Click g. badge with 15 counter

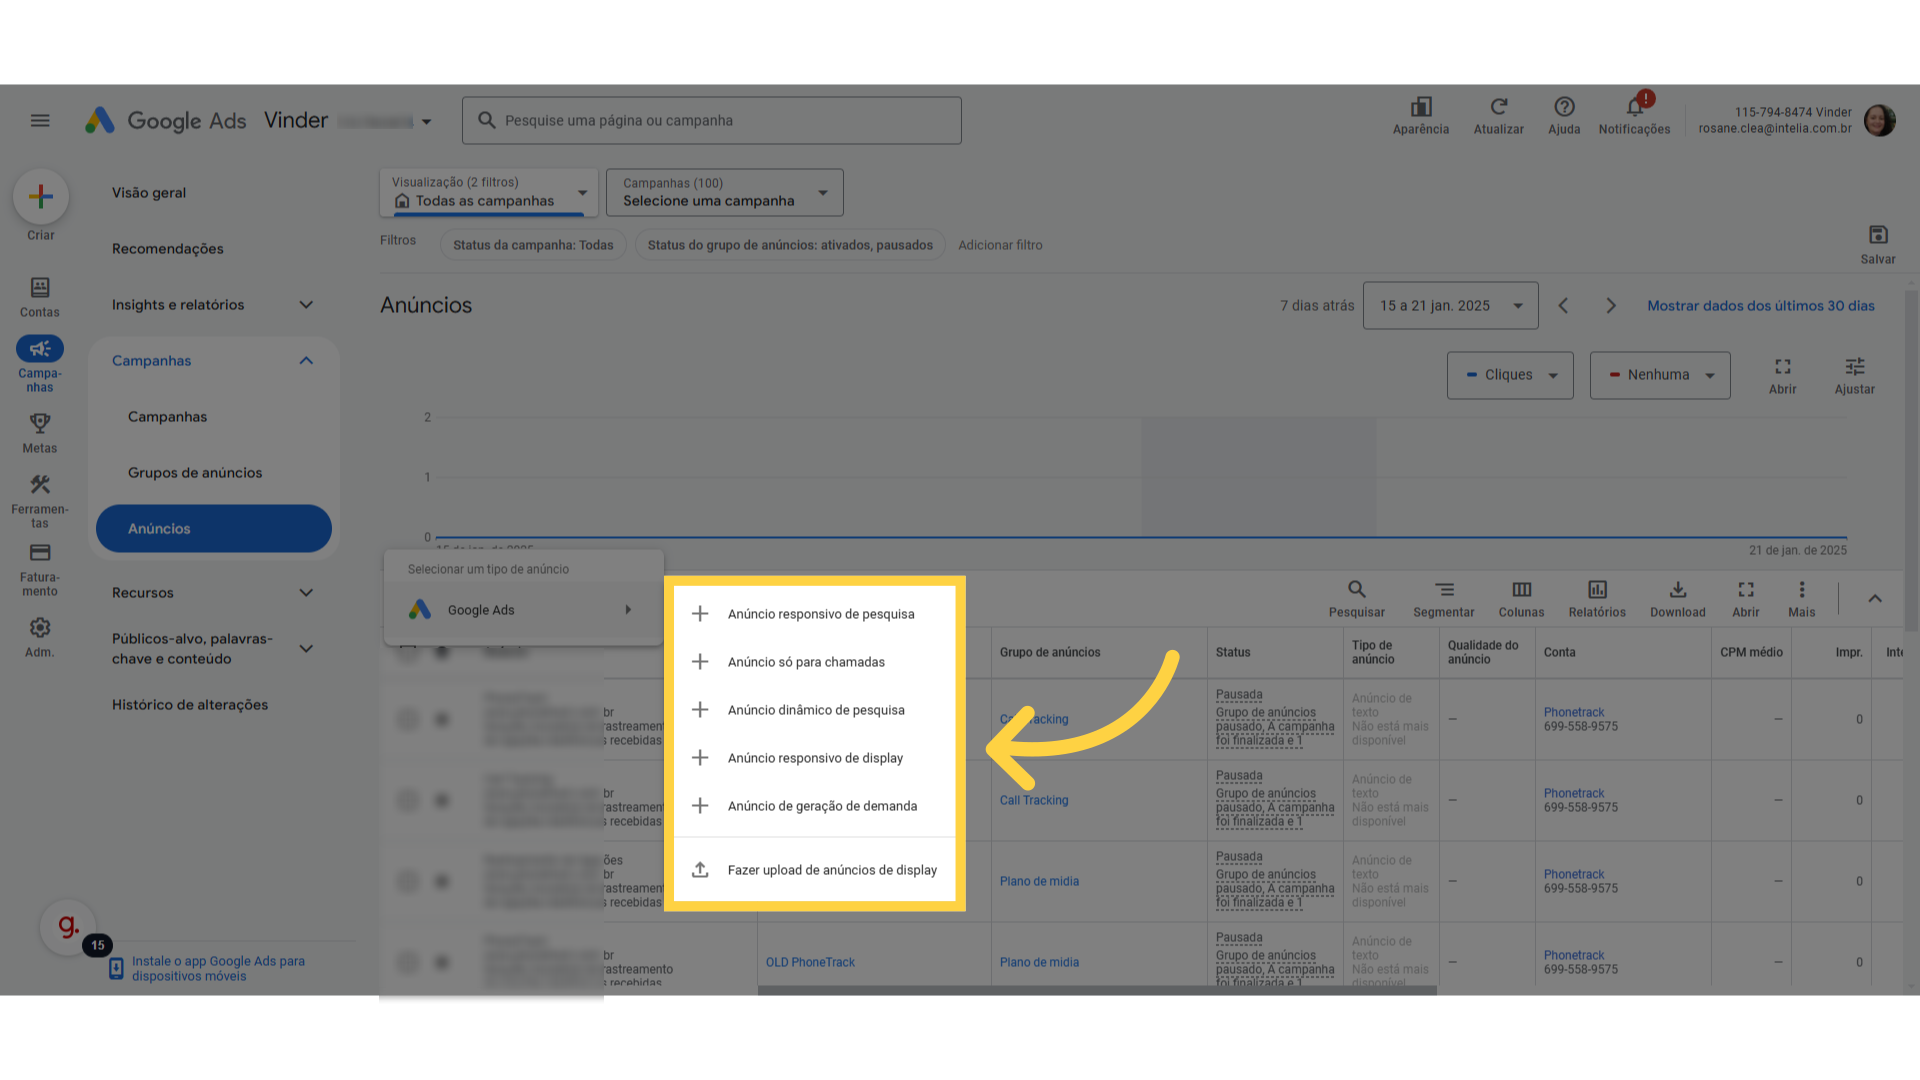(x=68, y=927)
